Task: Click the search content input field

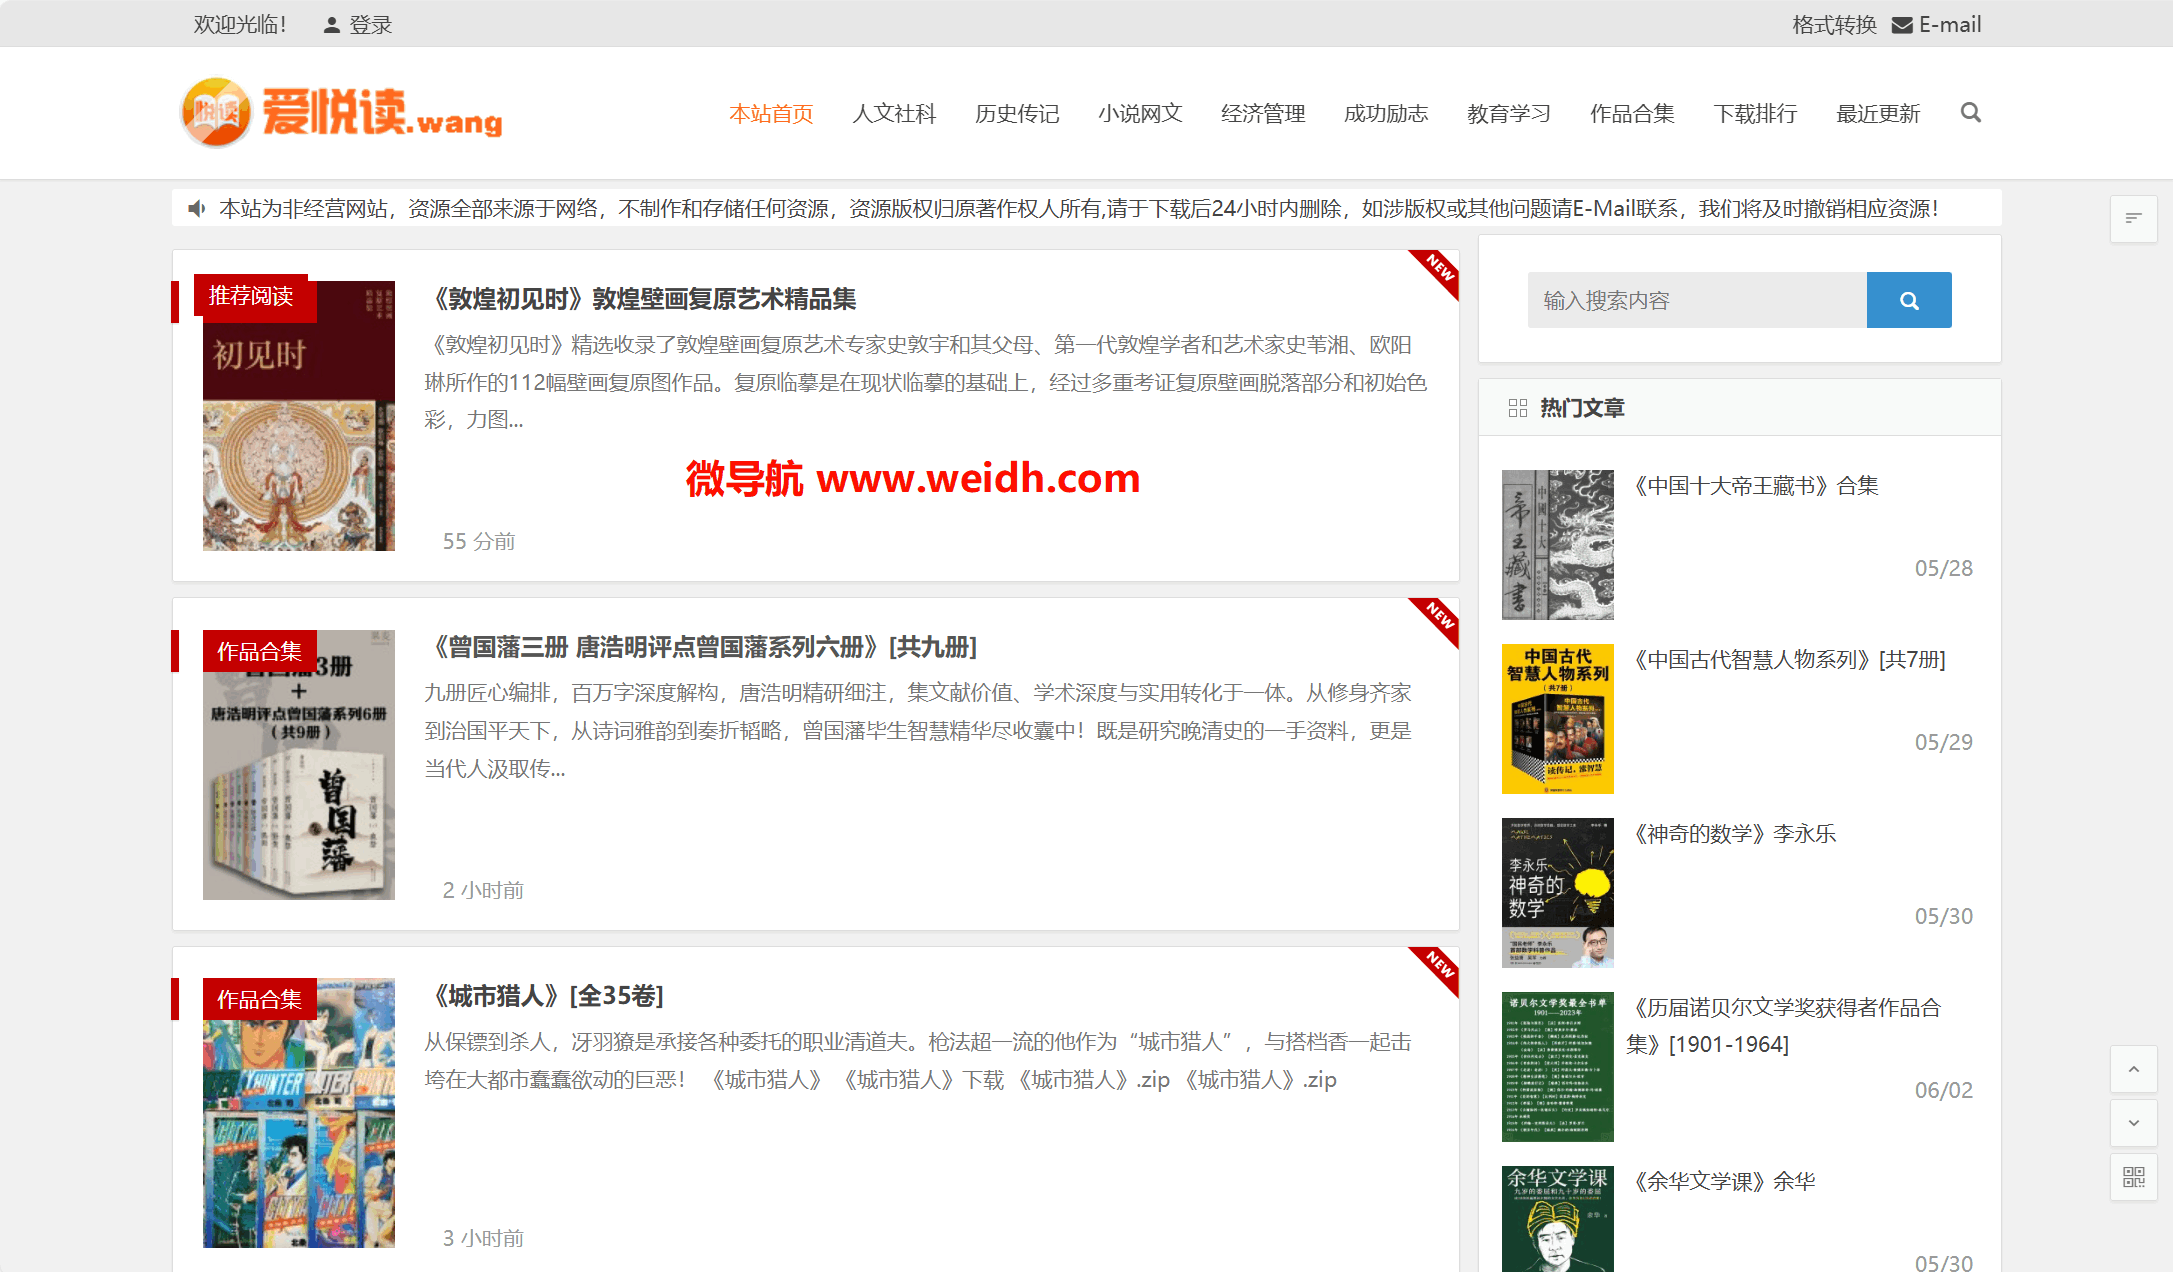Action: pos(1696,300)
